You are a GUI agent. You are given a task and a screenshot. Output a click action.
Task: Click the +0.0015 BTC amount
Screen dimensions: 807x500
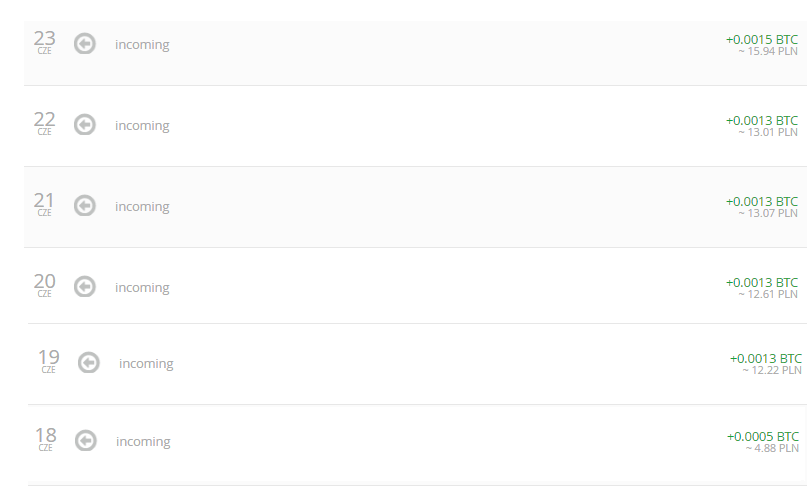(761, 39)
